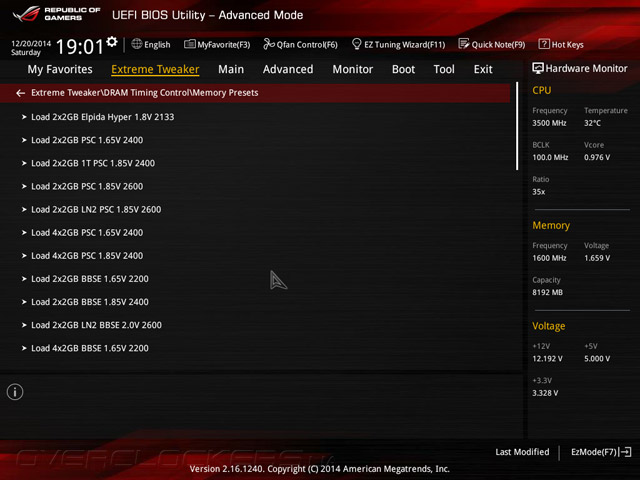
Task: Expand arrow beside 2x2GB PSC 1.65V 2400
Action: point(24,140)
